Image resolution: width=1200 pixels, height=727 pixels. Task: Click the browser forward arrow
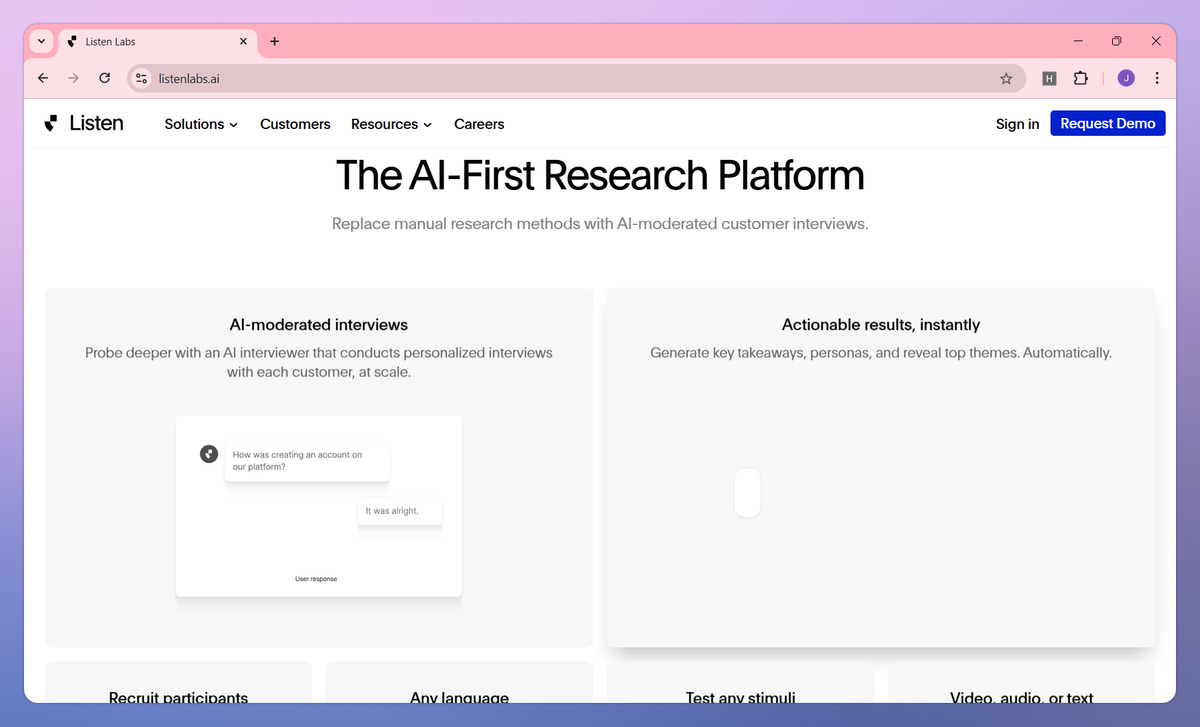[74, 78]
